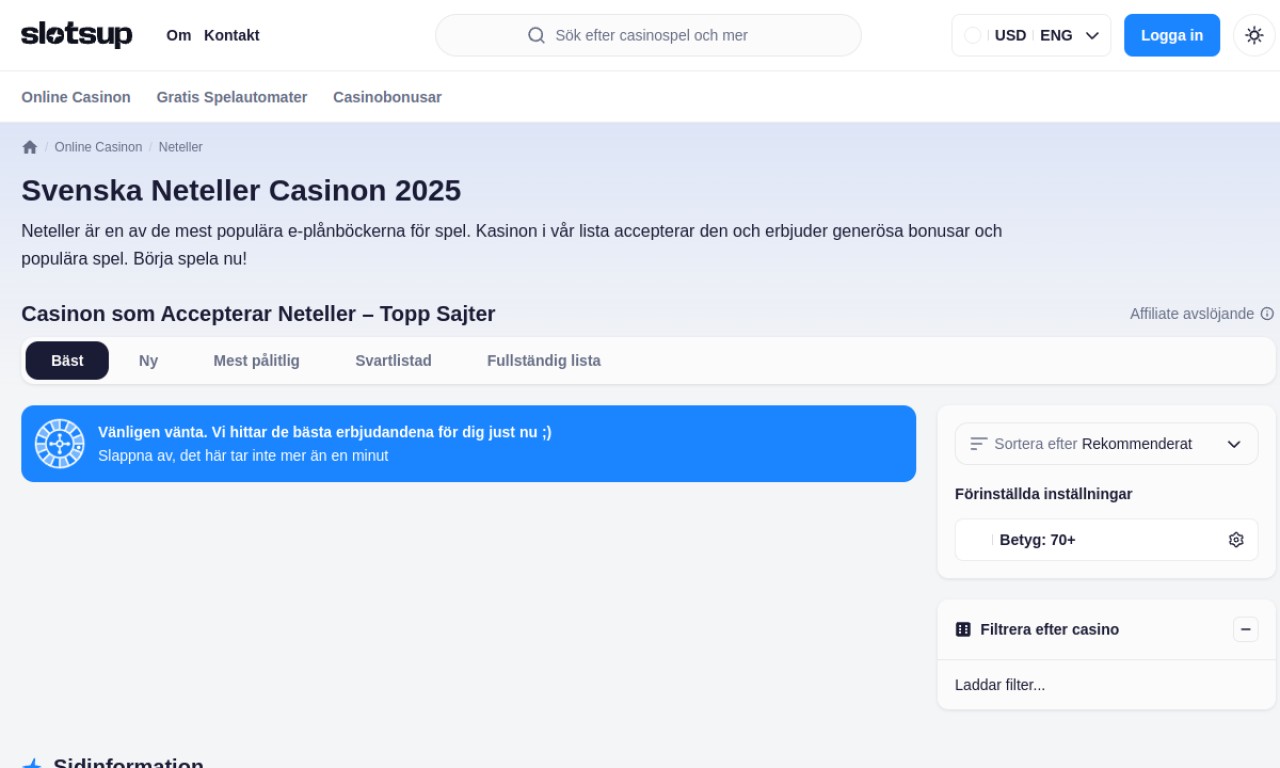The width and height of the screenshot is (1280, 768).
Task: Toggle the light/dark theme sun icon
Action: [1254, 35]
